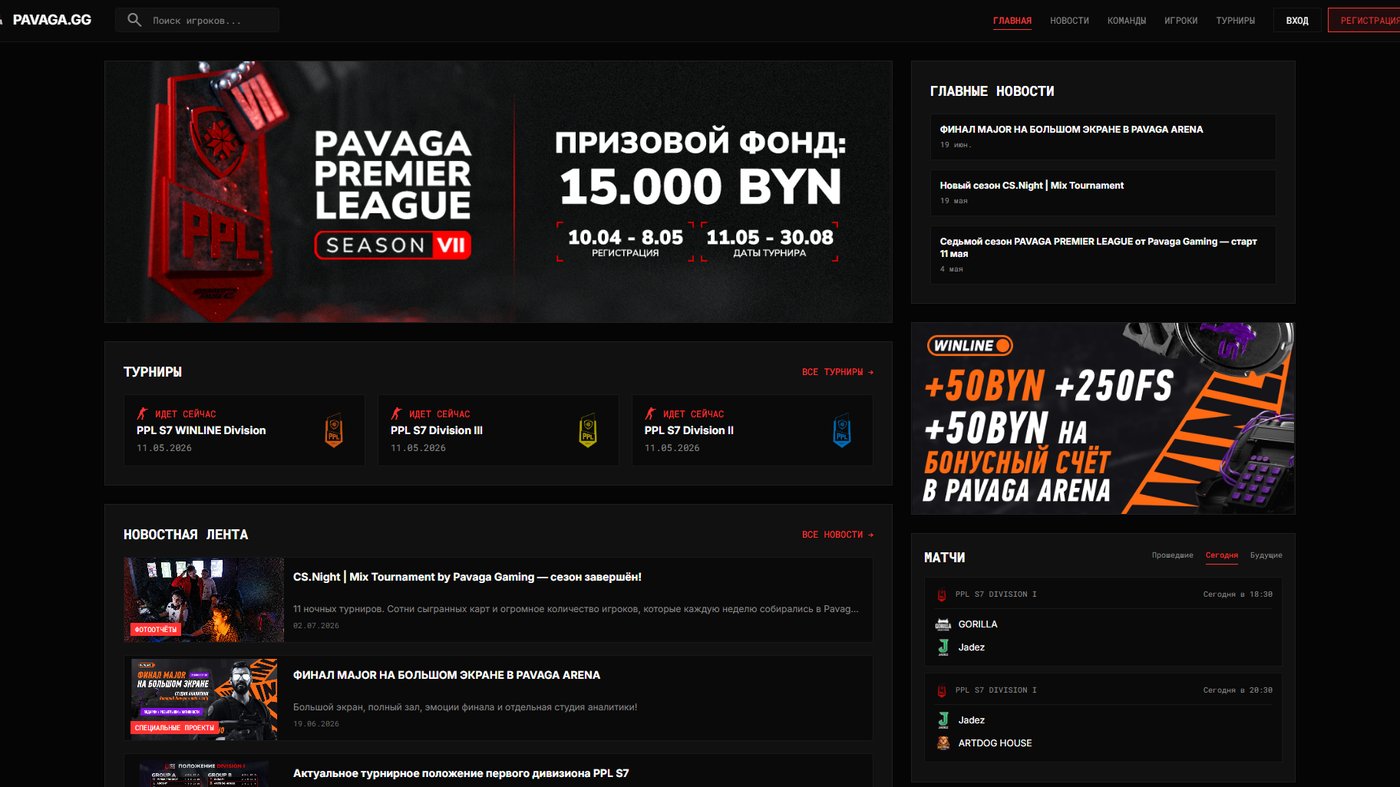Go to the КОМАНДЫ page
1400x787 pixels.
click(1127, 21)
